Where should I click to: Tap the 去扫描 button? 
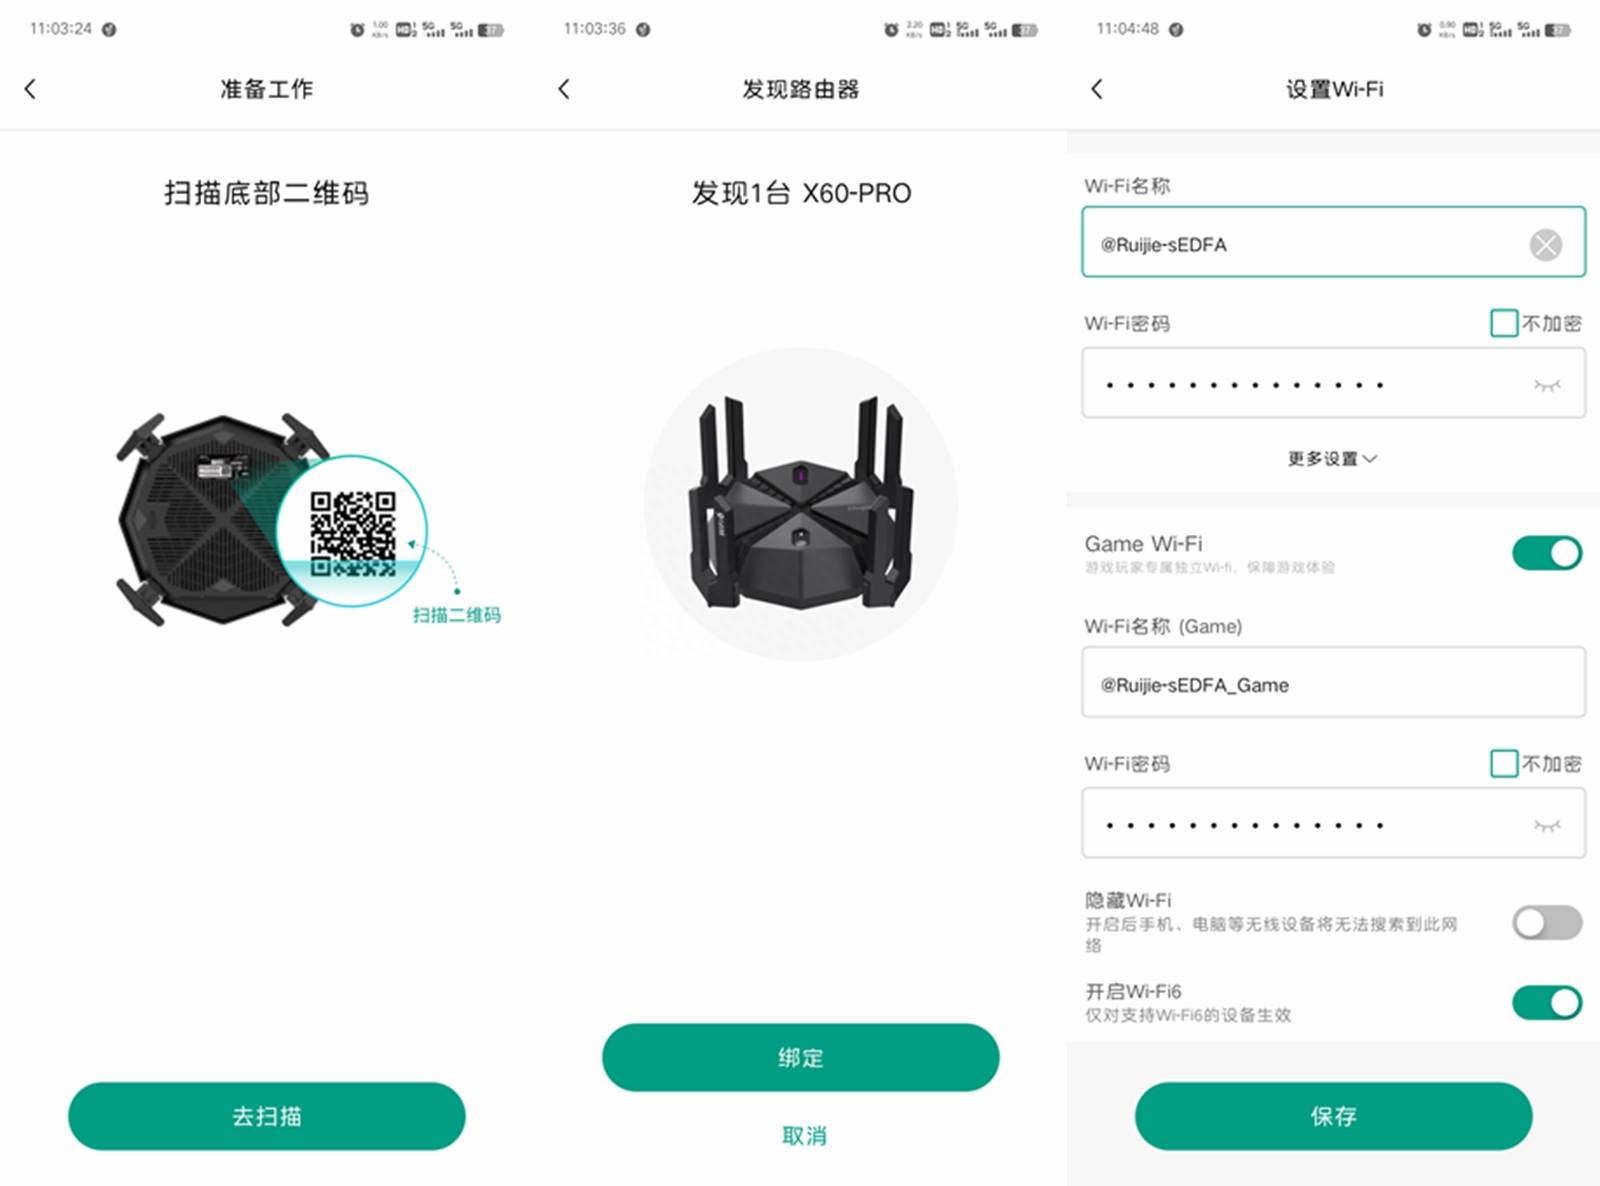pos(267,1116)
